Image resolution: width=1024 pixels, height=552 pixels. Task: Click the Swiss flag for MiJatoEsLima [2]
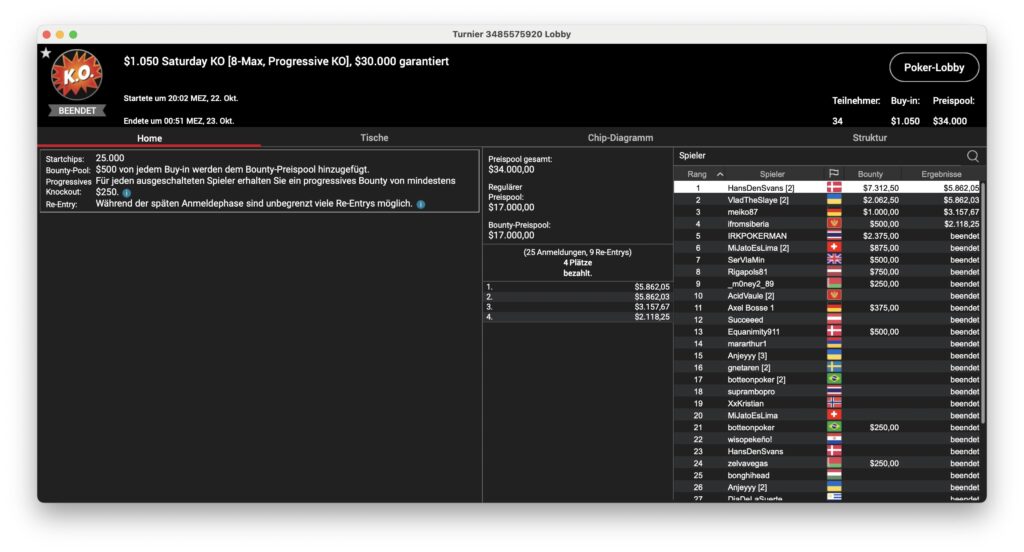pyautogui.click(x=834, y=247)
